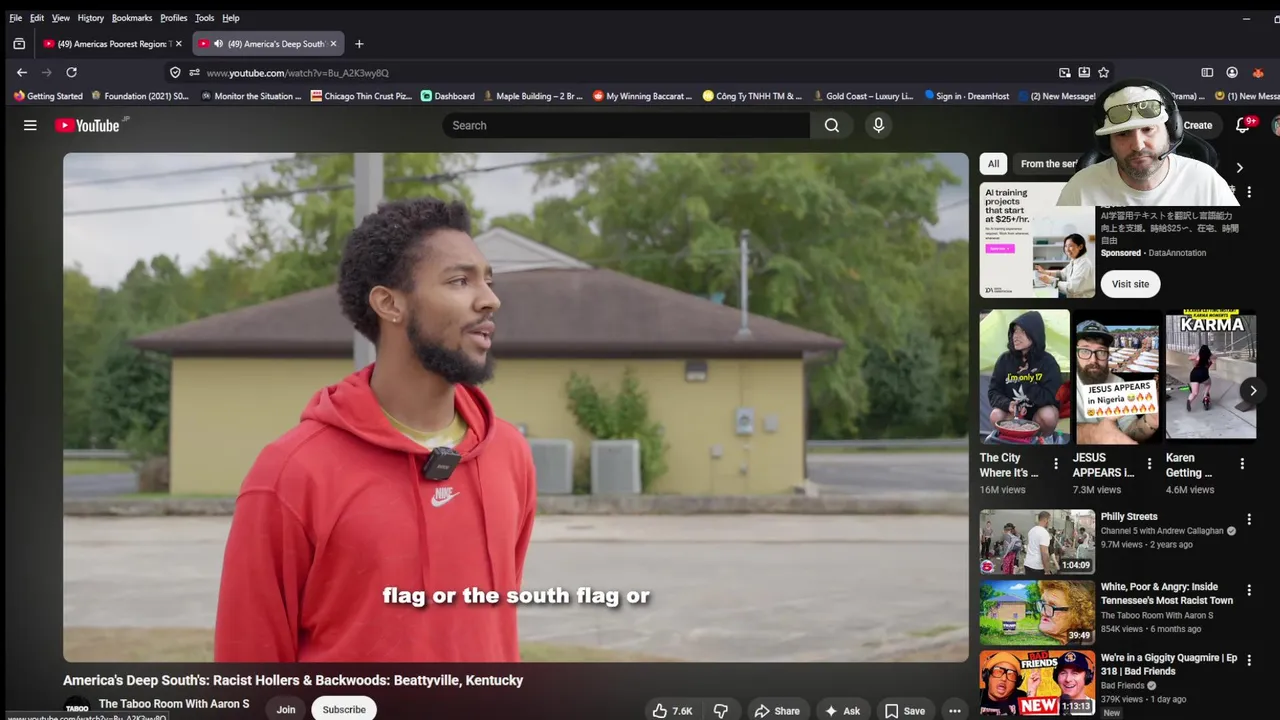Open Karen Getting KARMA short
Screen dimensions: 1280x720
(1210, 376)
